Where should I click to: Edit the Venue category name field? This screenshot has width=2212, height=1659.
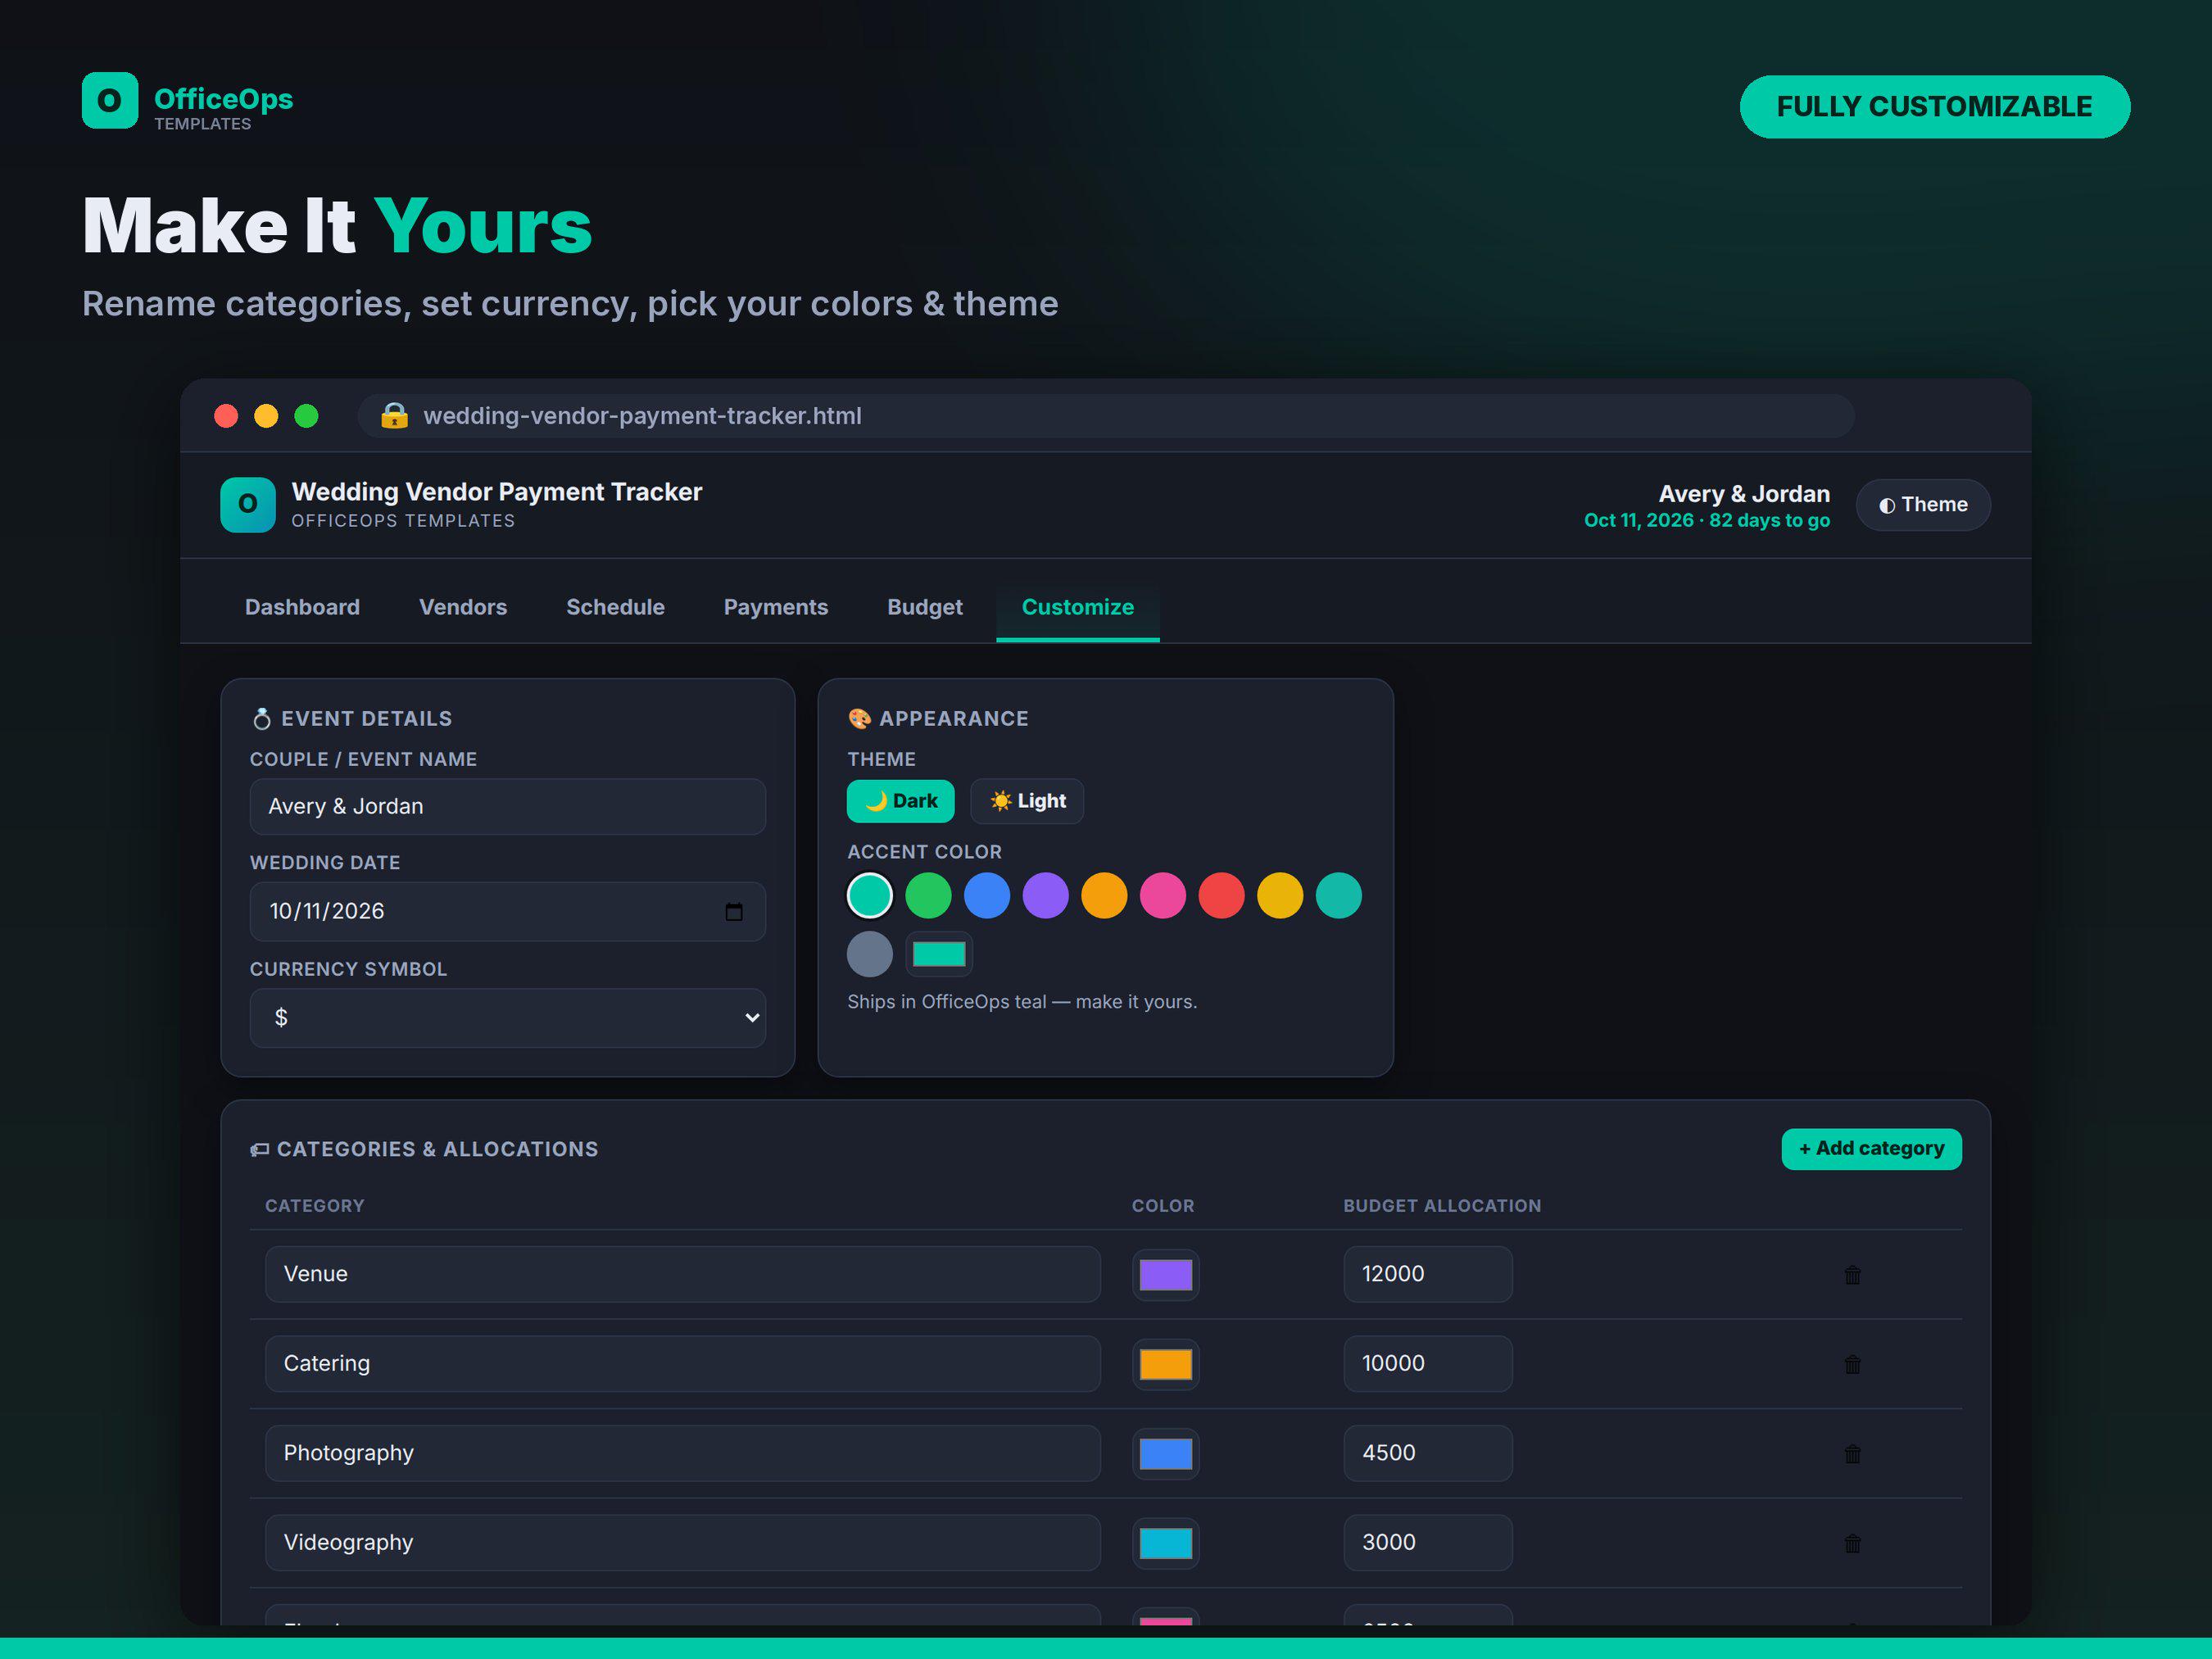pos(683,1274)
